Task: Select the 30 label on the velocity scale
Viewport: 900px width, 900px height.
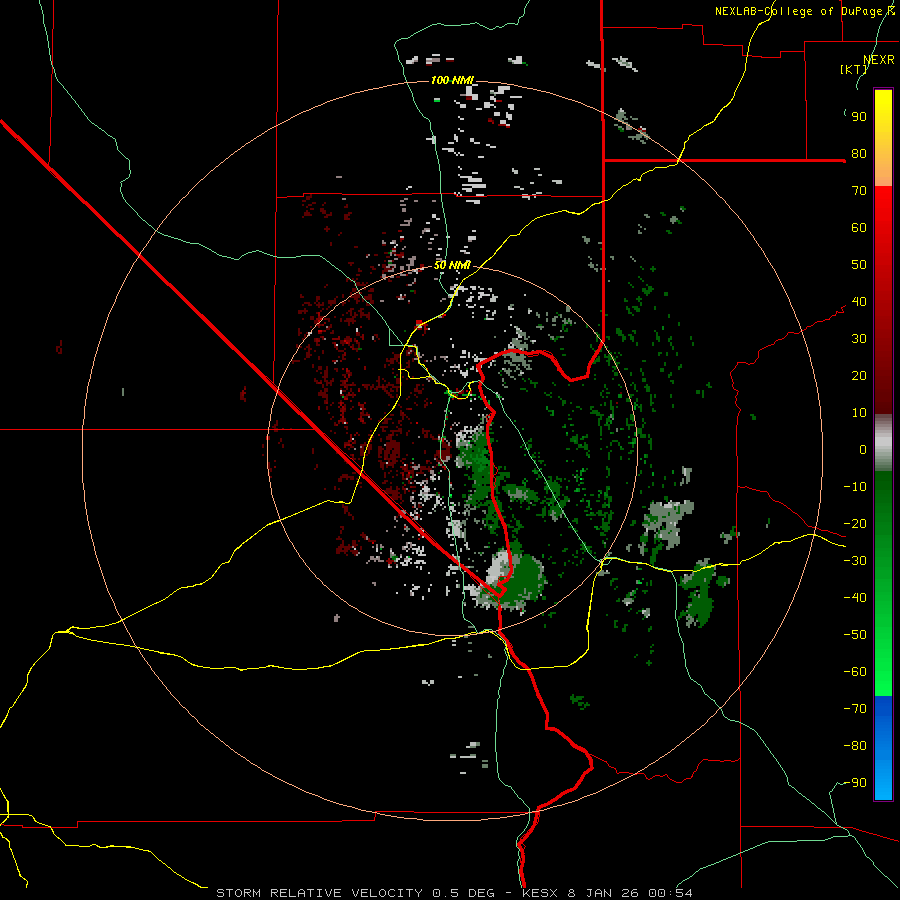Action: [x=859, y=339]
